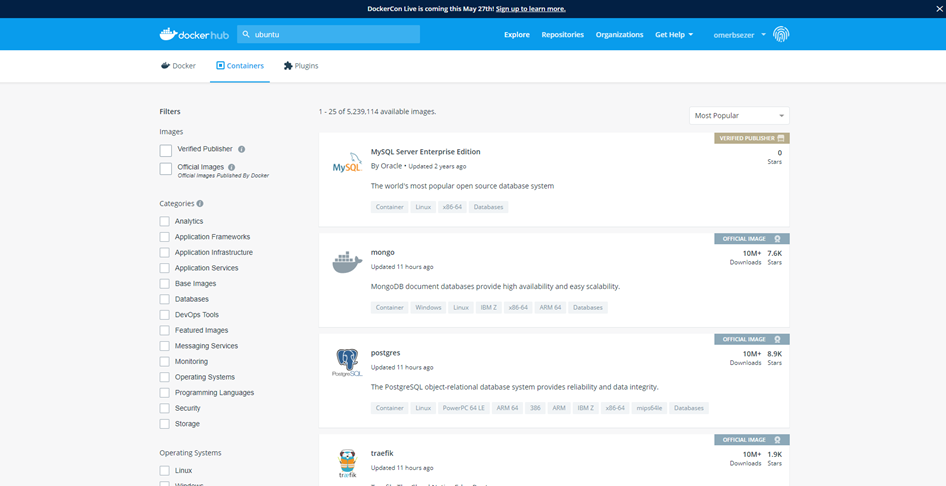Check the Featured Images category

point(165,330)
